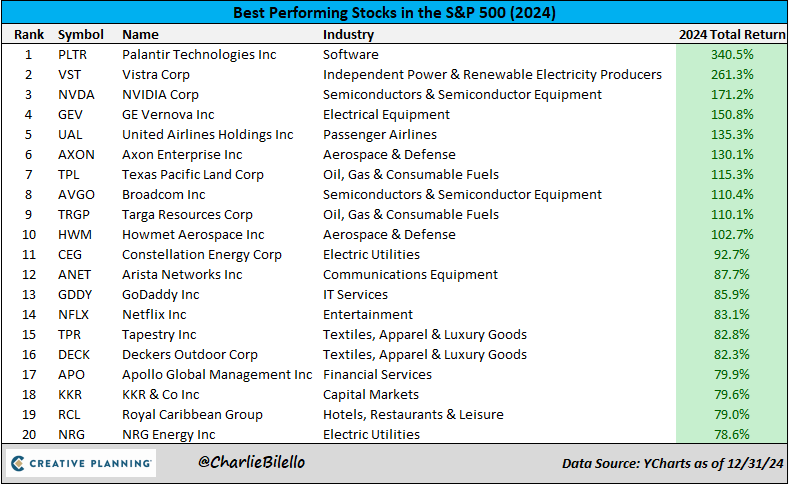Click the @CharlieBilello handle

tap(251, 463)
